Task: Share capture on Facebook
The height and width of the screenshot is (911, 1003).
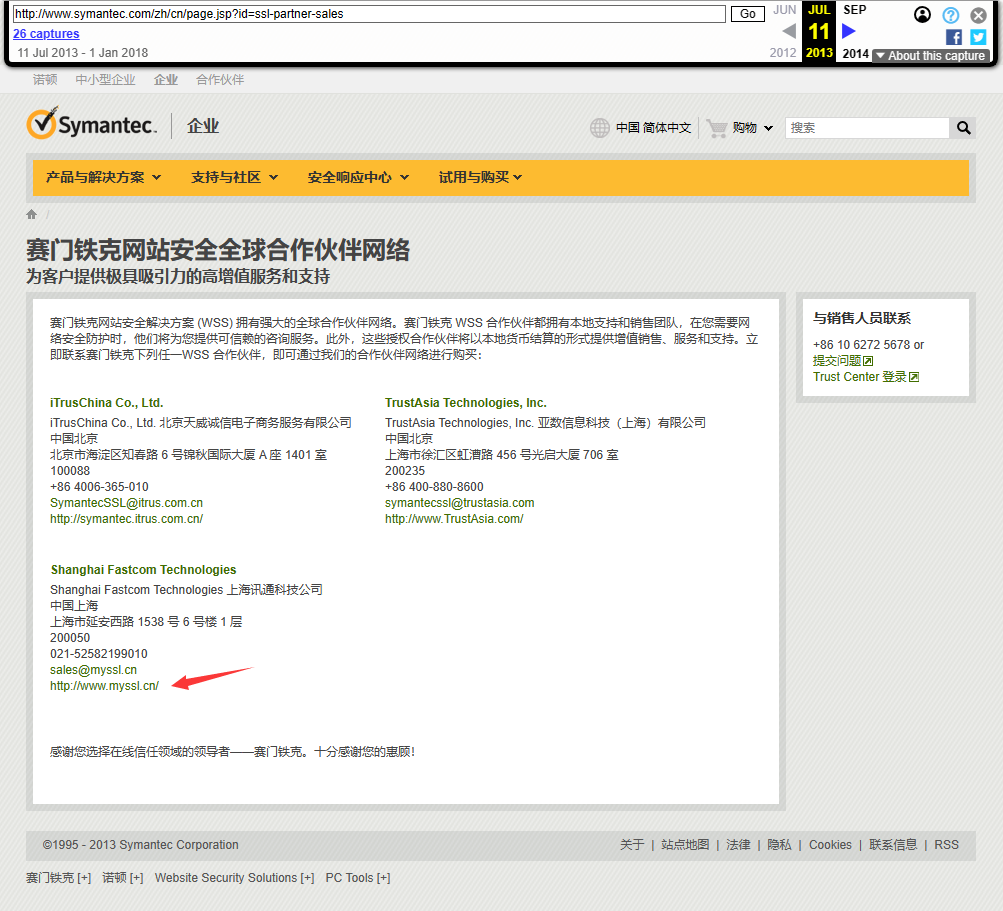Action: [x=953, y=37]
